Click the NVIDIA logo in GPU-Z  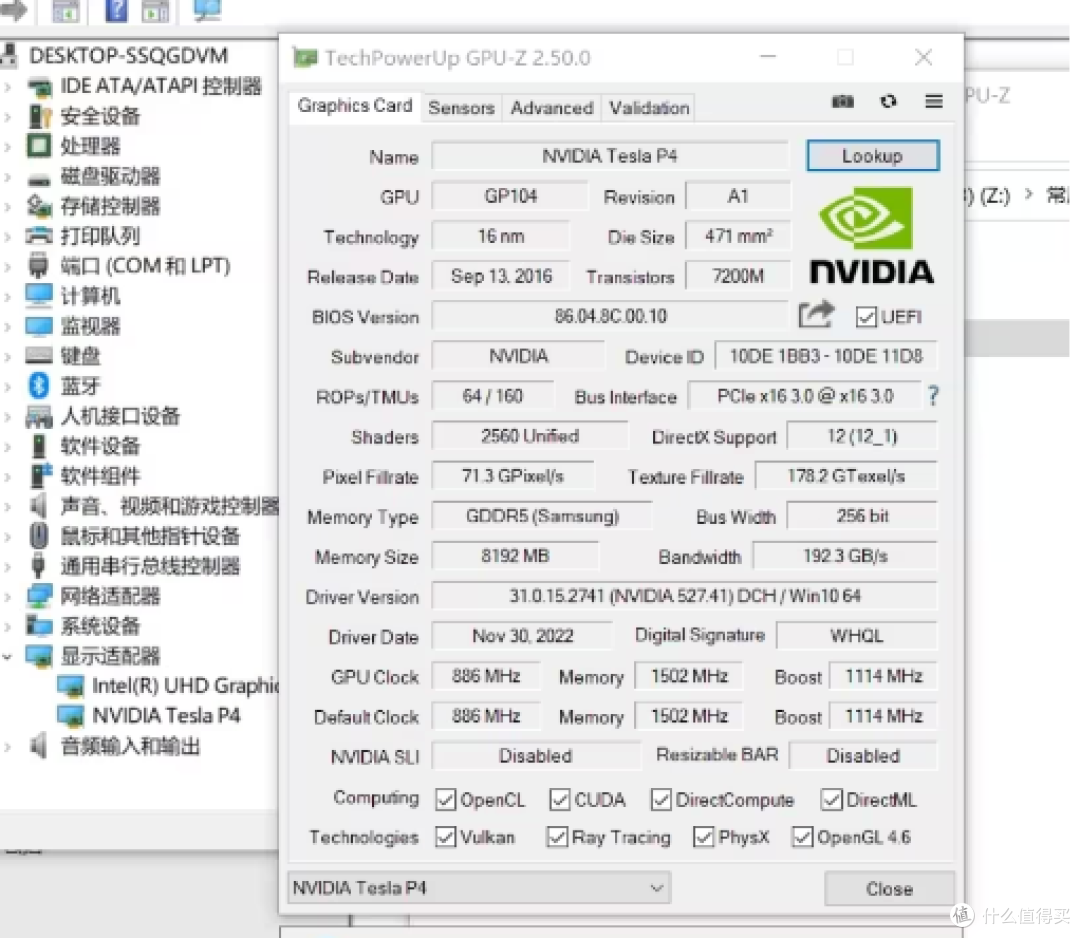click(x=871, y=236)
